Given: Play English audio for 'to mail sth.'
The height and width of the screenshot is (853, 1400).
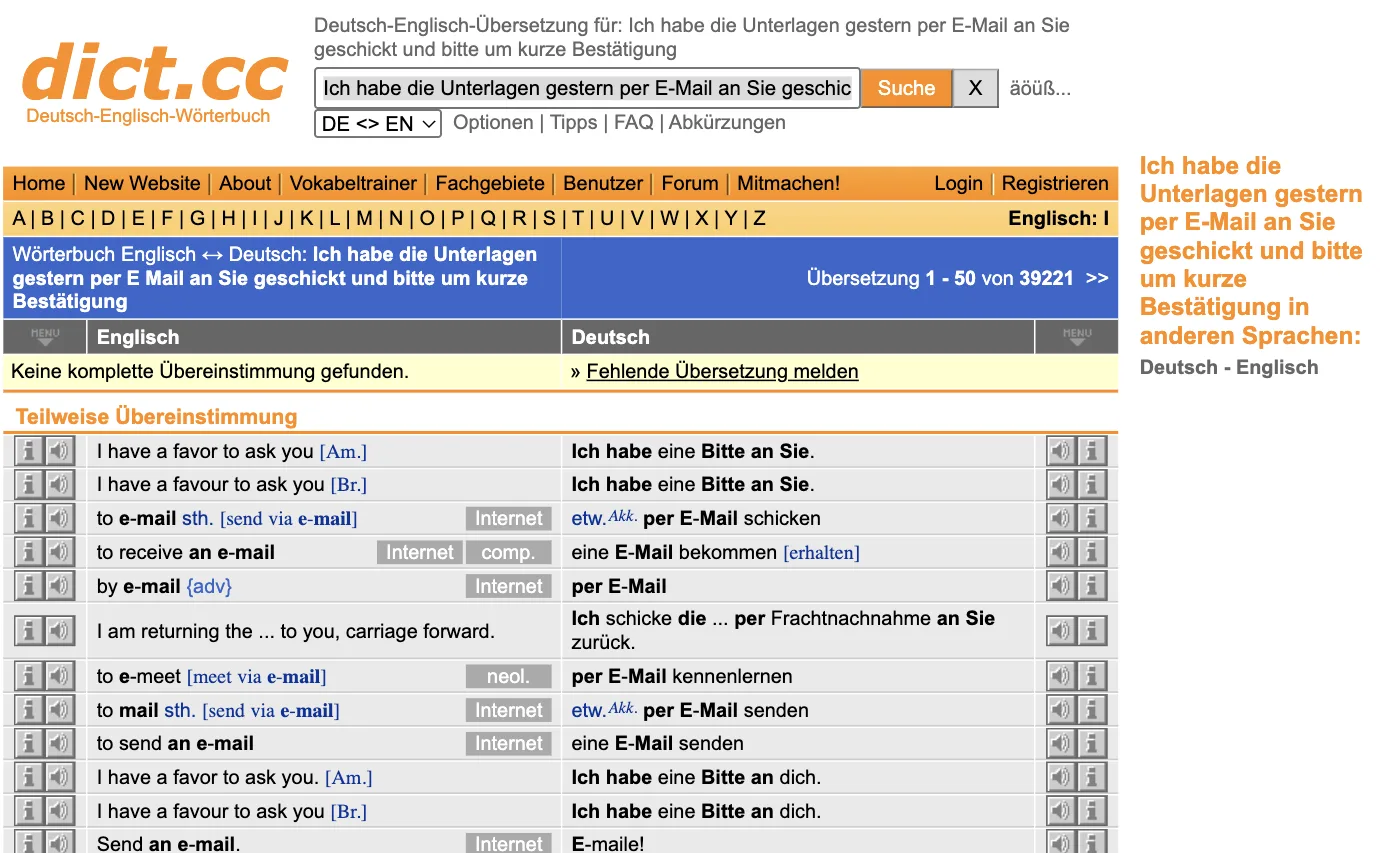Looking at the screenshot, I should [x=60, y=711].
